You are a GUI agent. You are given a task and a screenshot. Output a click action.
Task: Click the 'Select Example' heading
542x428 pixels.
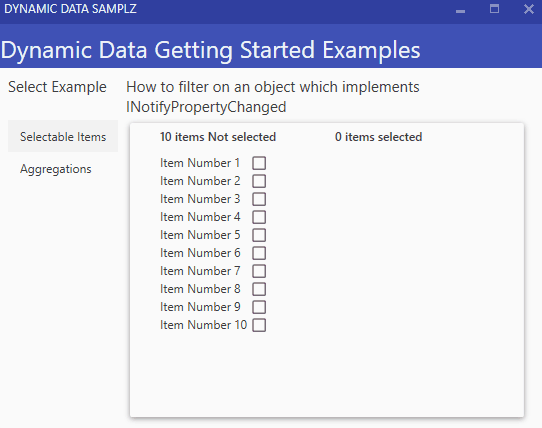click(57, 87)
